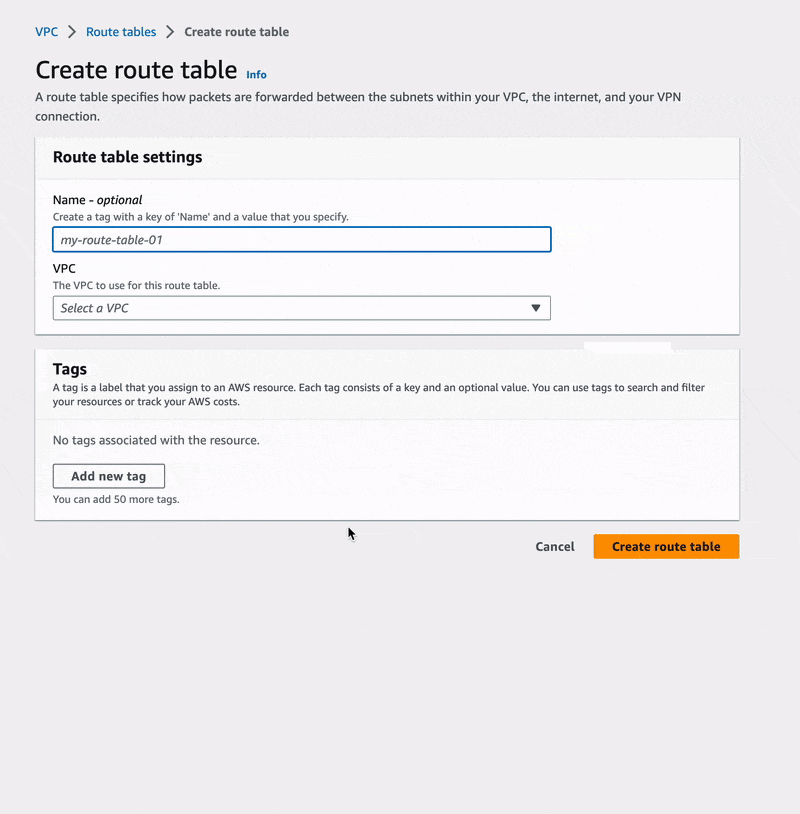Viewport: 800px width, 814px height.
Task: Click the 'You can add 50 more tags' hint
Action: (x=116, y=499)
